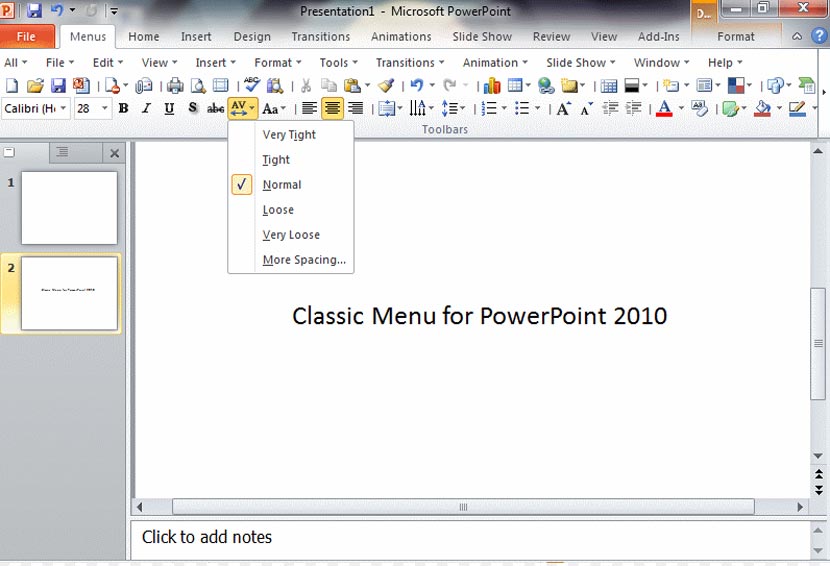Toggle bold formatting
The image size is (830, 566).
pyautogui.click(x=123, y=109)
